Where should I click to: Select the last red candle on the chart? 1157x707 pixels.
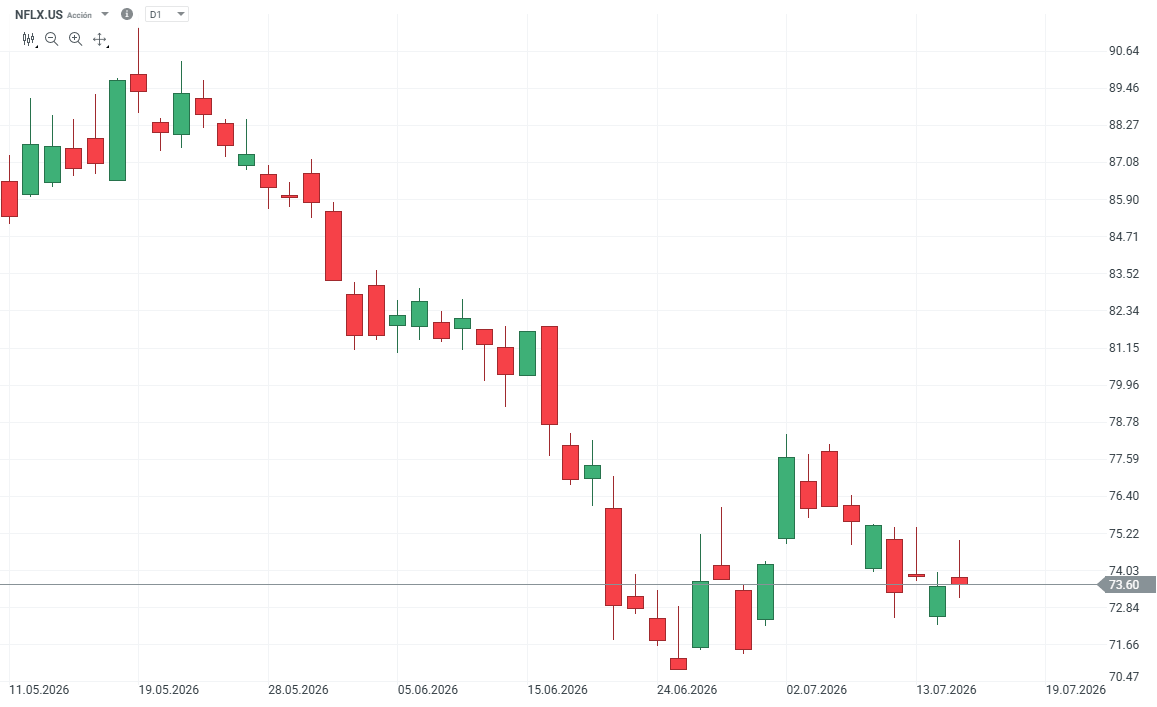tap(959, 581)
